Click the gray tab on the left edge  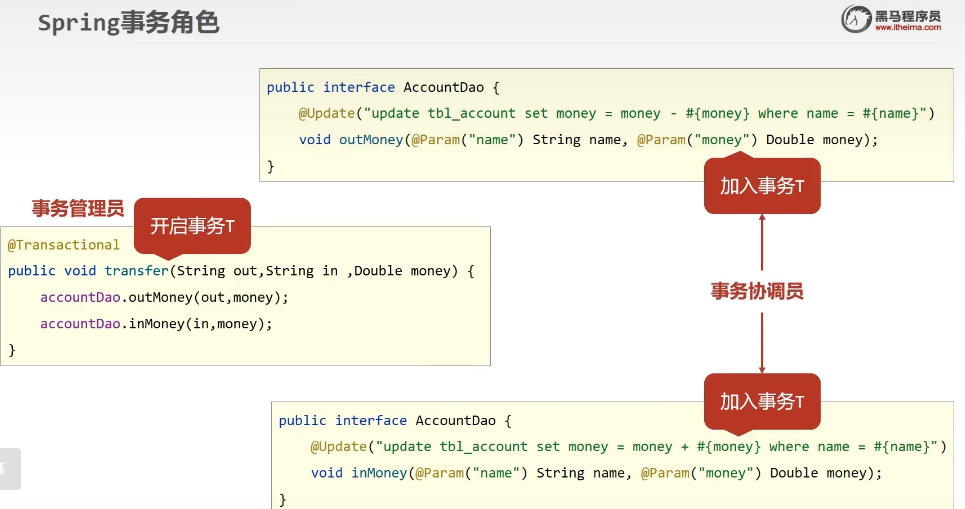(10, 469)
